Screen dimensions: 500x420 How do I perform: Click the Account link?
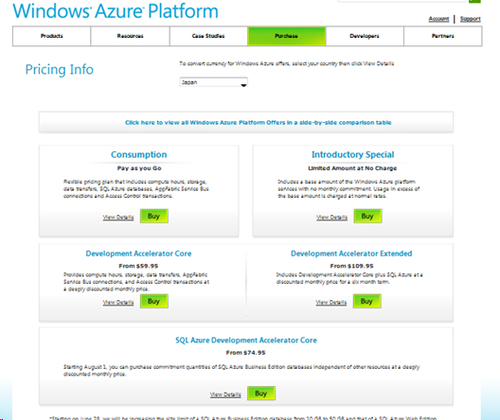pyautogui.click(x=439, y=19)
